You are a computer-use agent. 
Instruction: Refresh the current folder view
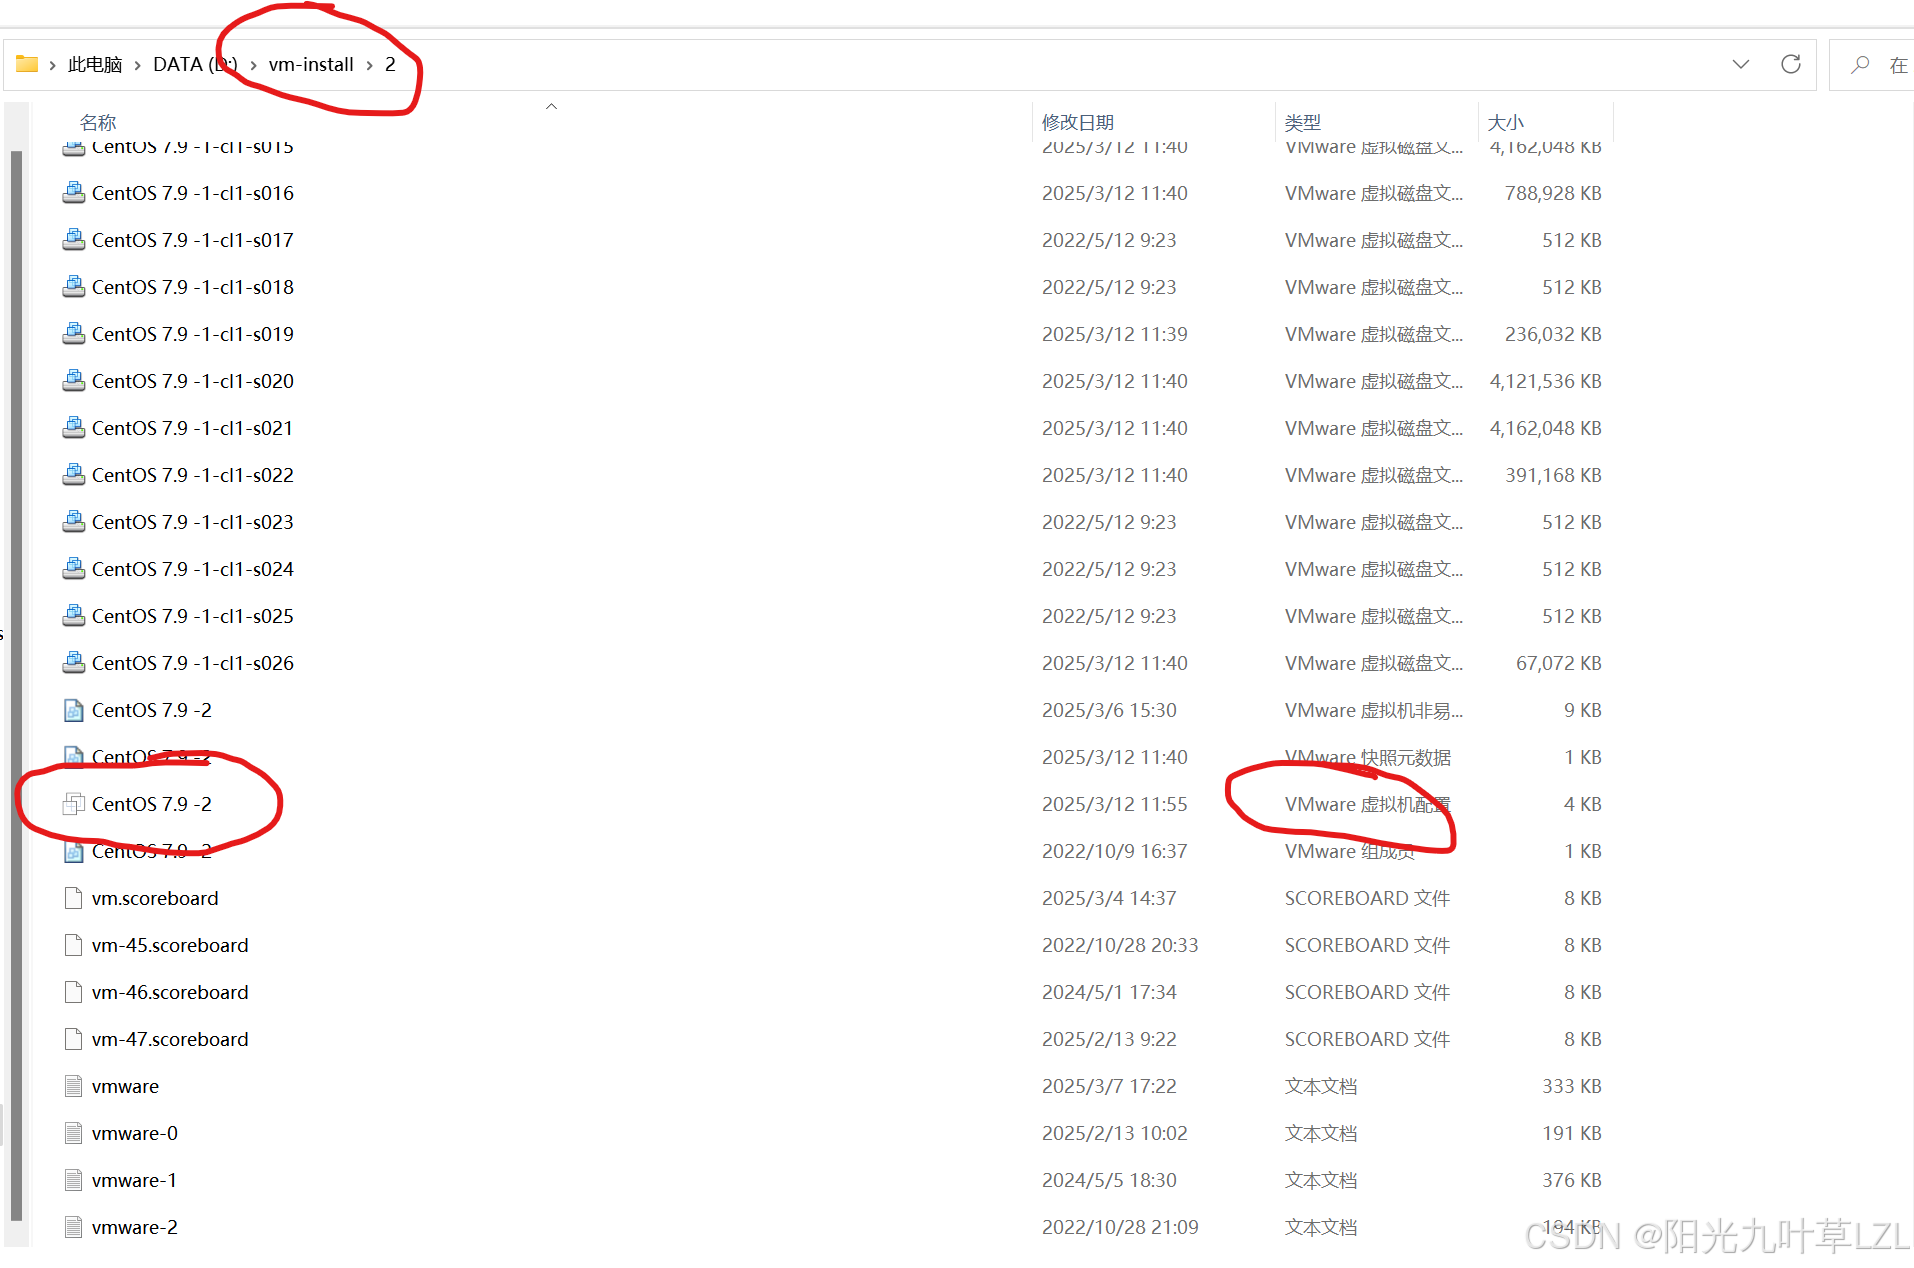tap(1791, 64)
